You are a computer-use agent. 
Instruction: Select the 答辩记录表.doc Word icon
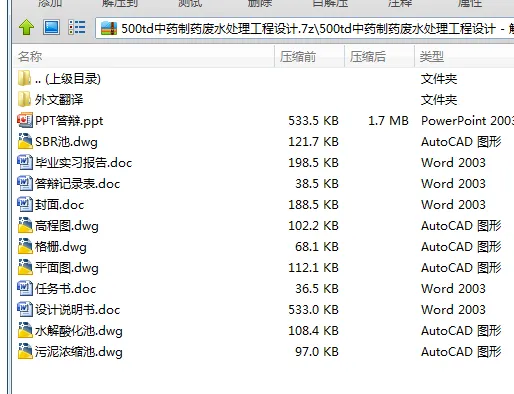[x=25, y=183]
